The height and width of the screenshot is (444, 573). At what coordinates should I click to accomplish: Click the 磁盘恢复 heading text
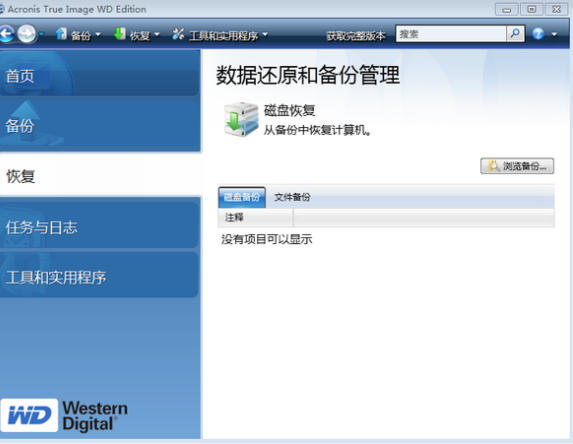pyautogui.click(x=289, y=110)
